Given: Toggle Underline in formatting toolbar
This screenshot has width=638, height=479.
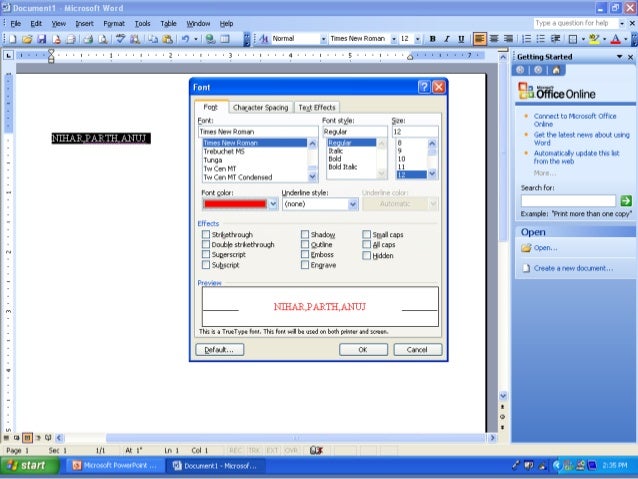Looking at the screenshot, I should [x=461, y=39].
